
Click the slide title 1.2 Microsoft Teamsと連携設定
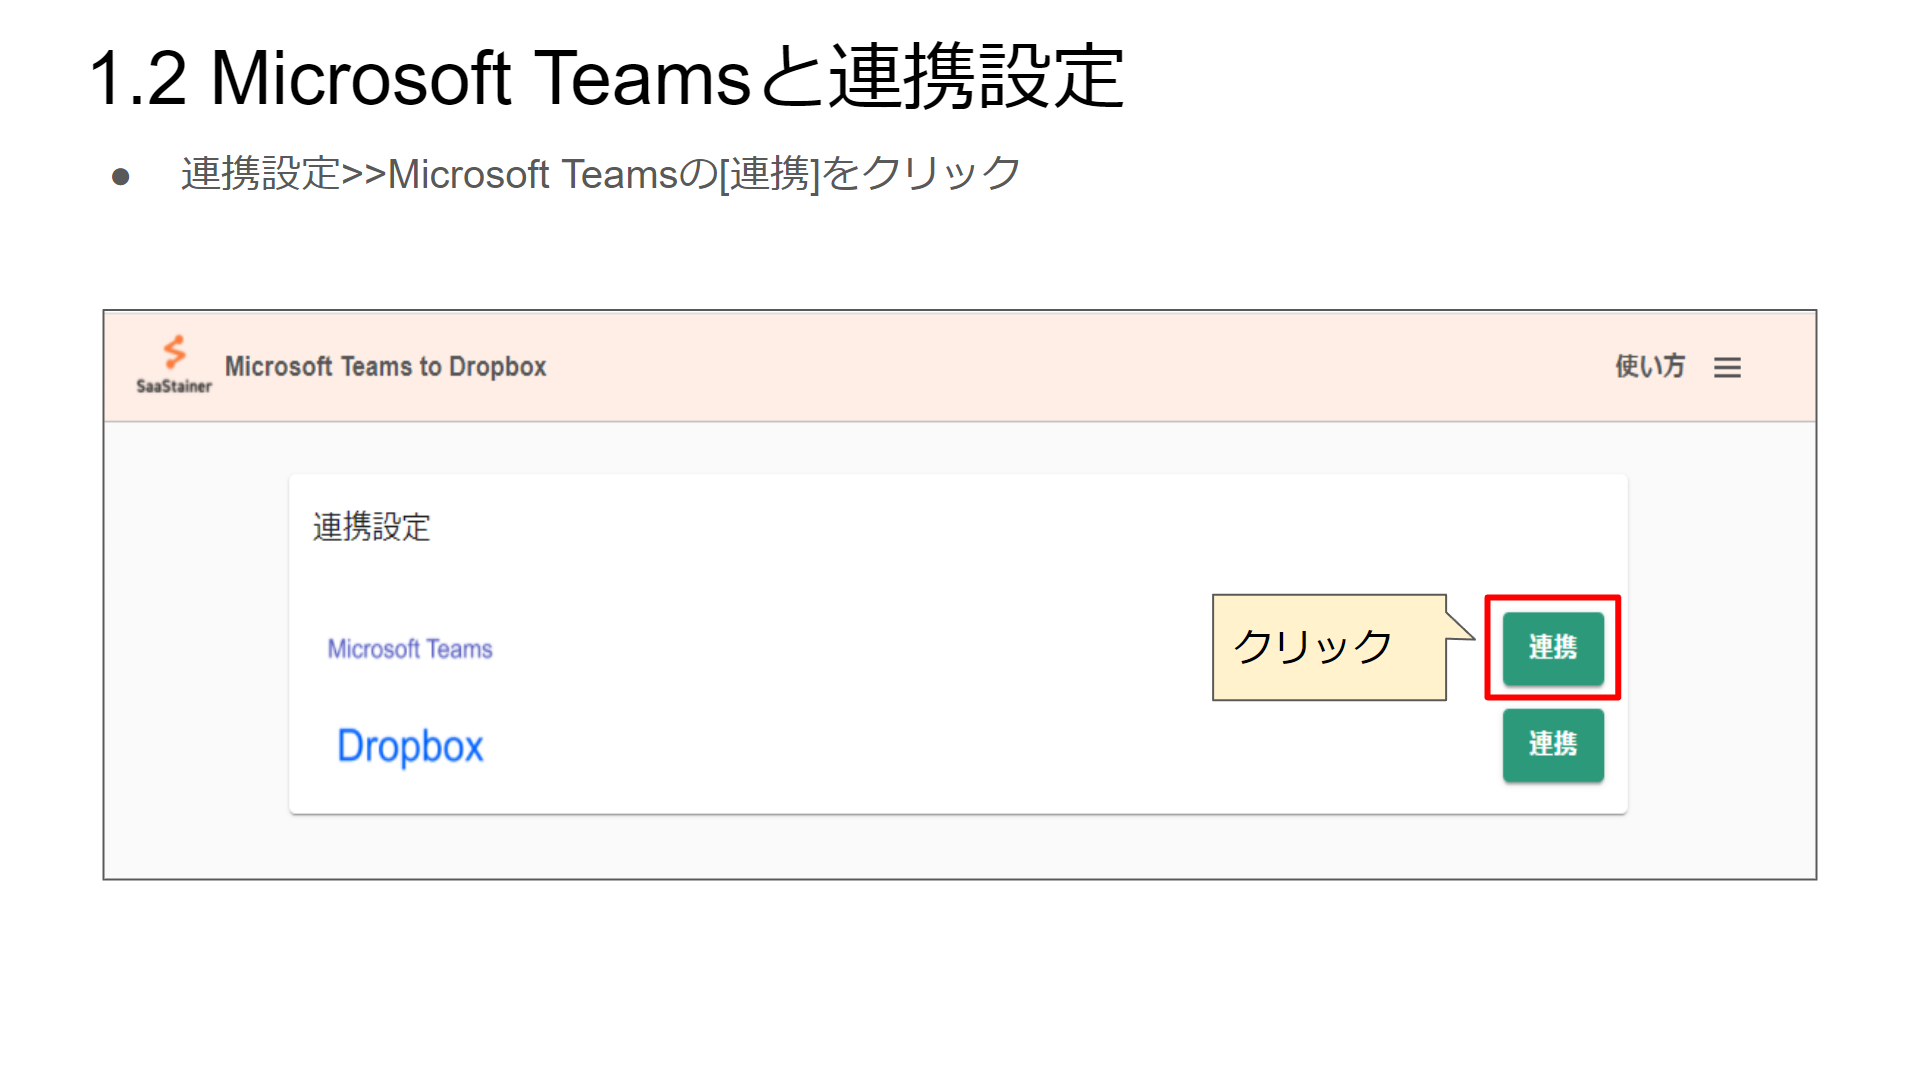pyautogui.click(x=607, y=77)
